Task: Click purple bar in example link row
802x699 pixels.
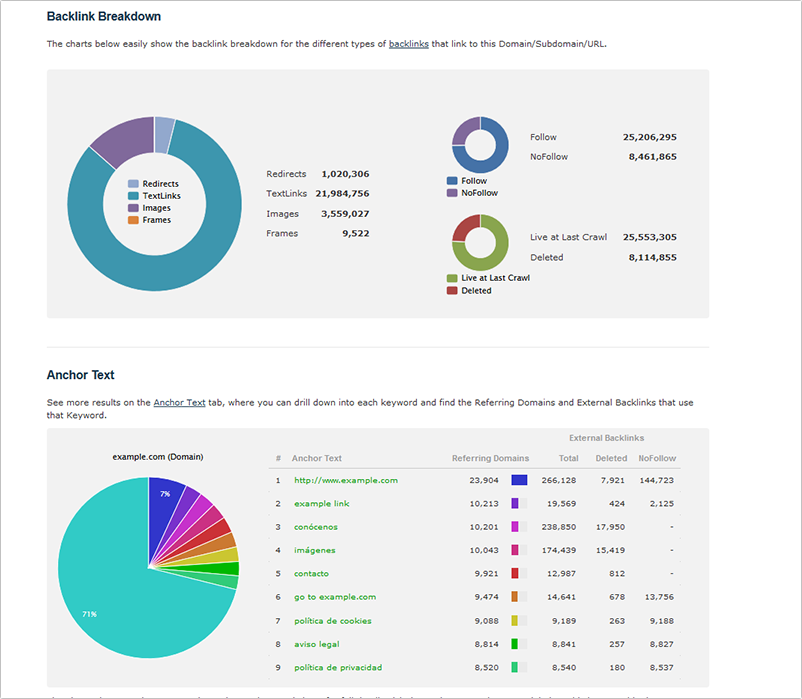Action: [515, 504]
